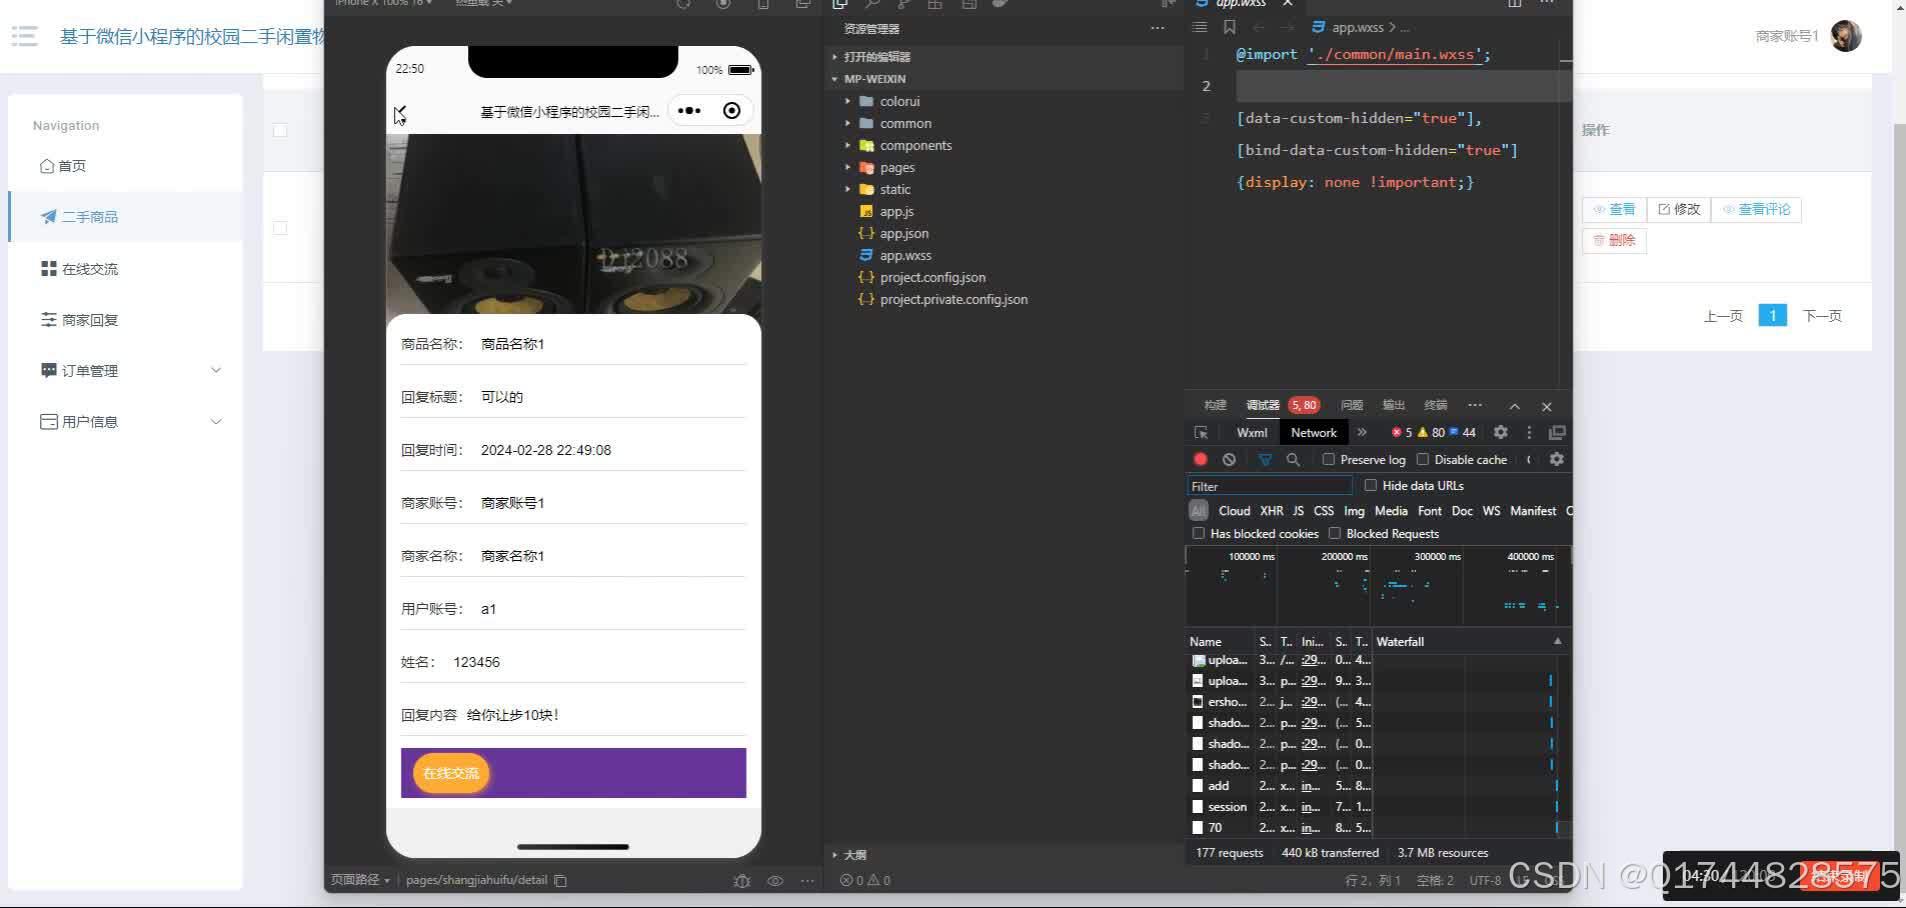Click the network timeline overview strip

[1378, 586]
